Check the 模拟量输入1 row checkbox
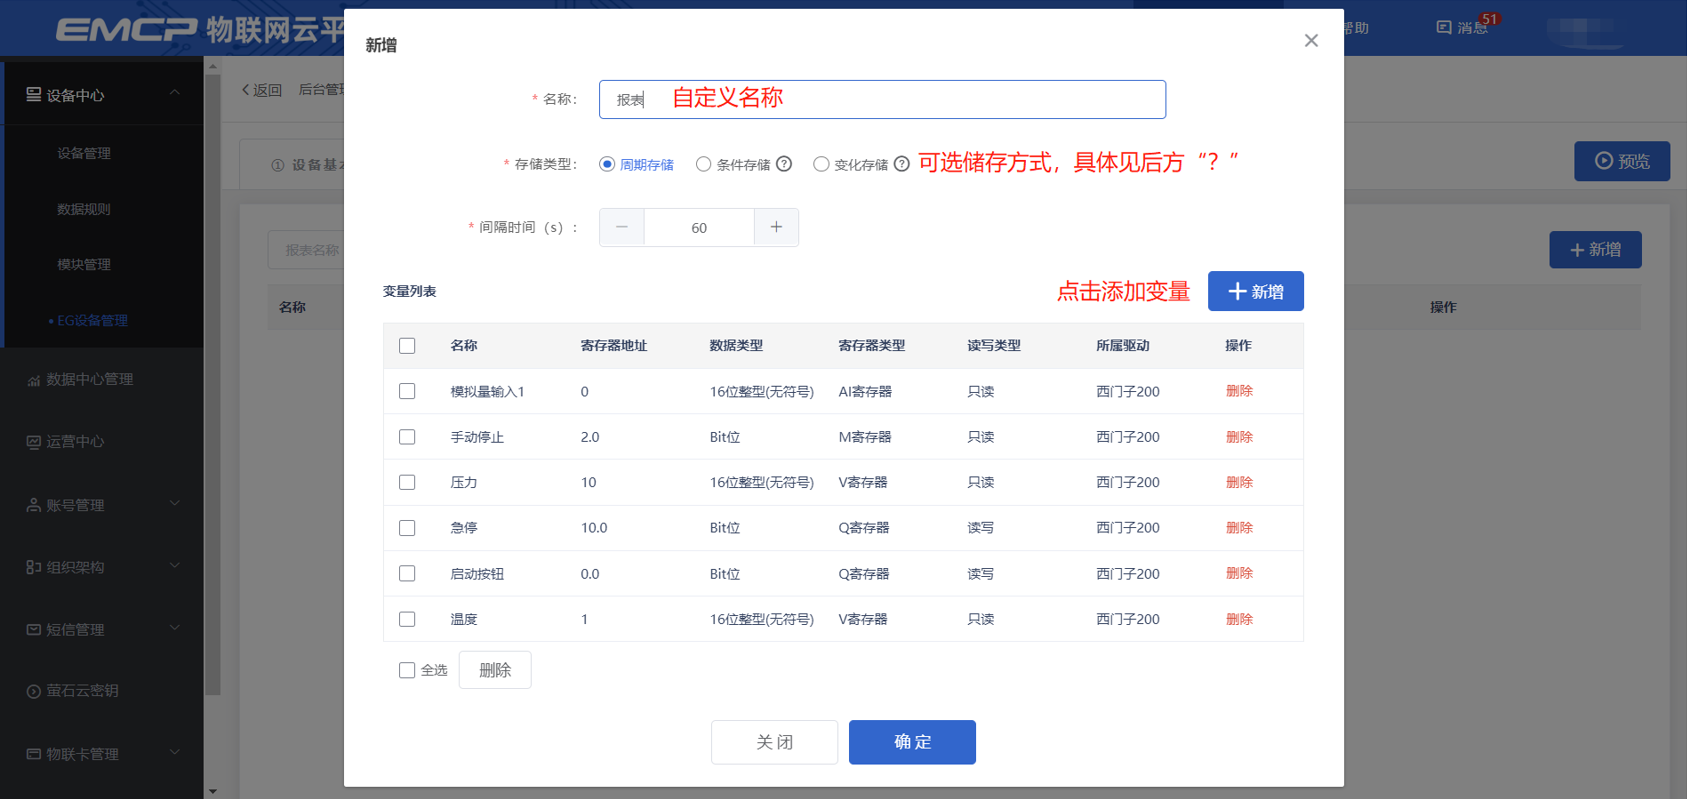This screenshot has height=799, width=1687. 407,391
